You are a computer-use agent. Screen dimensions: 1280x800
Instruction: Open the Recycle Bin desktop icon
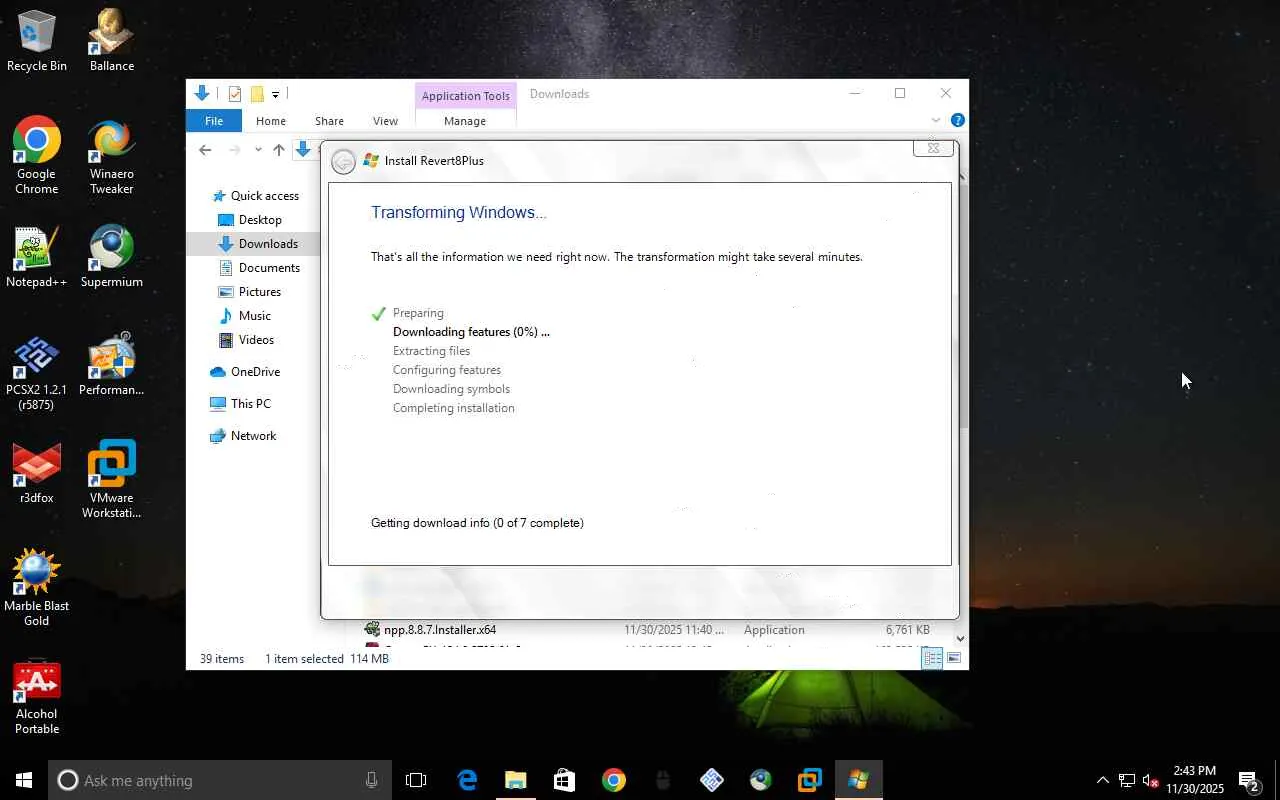[37, 41]
